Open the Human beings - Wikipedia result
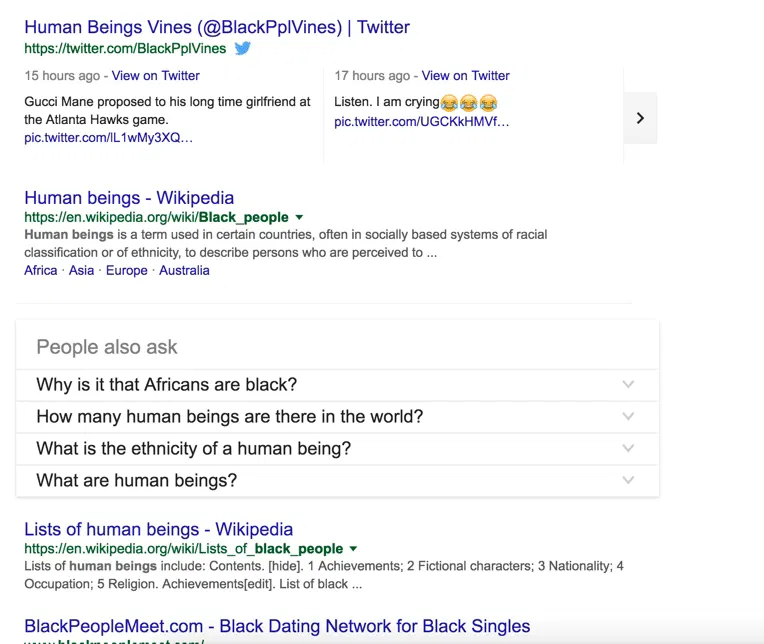The height and width of the screenshot is (644, 764). click(129, 198)
